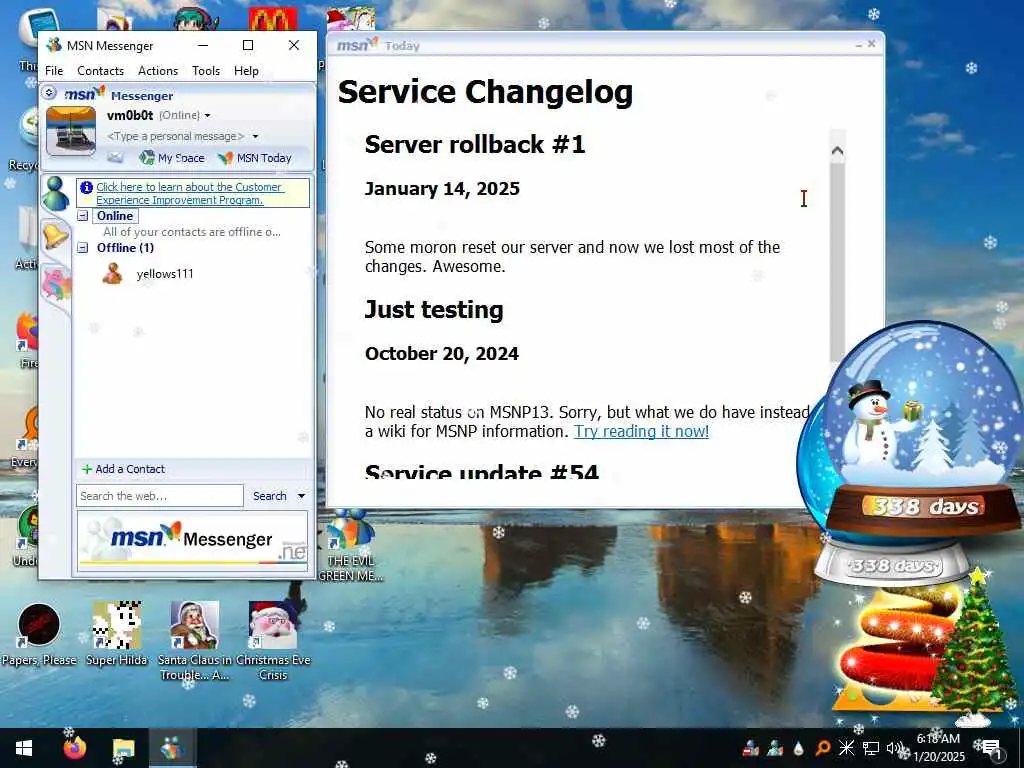Open the Windows Start menu
Viewport: 1024px width, 768px height.
[x=24, y=748]
